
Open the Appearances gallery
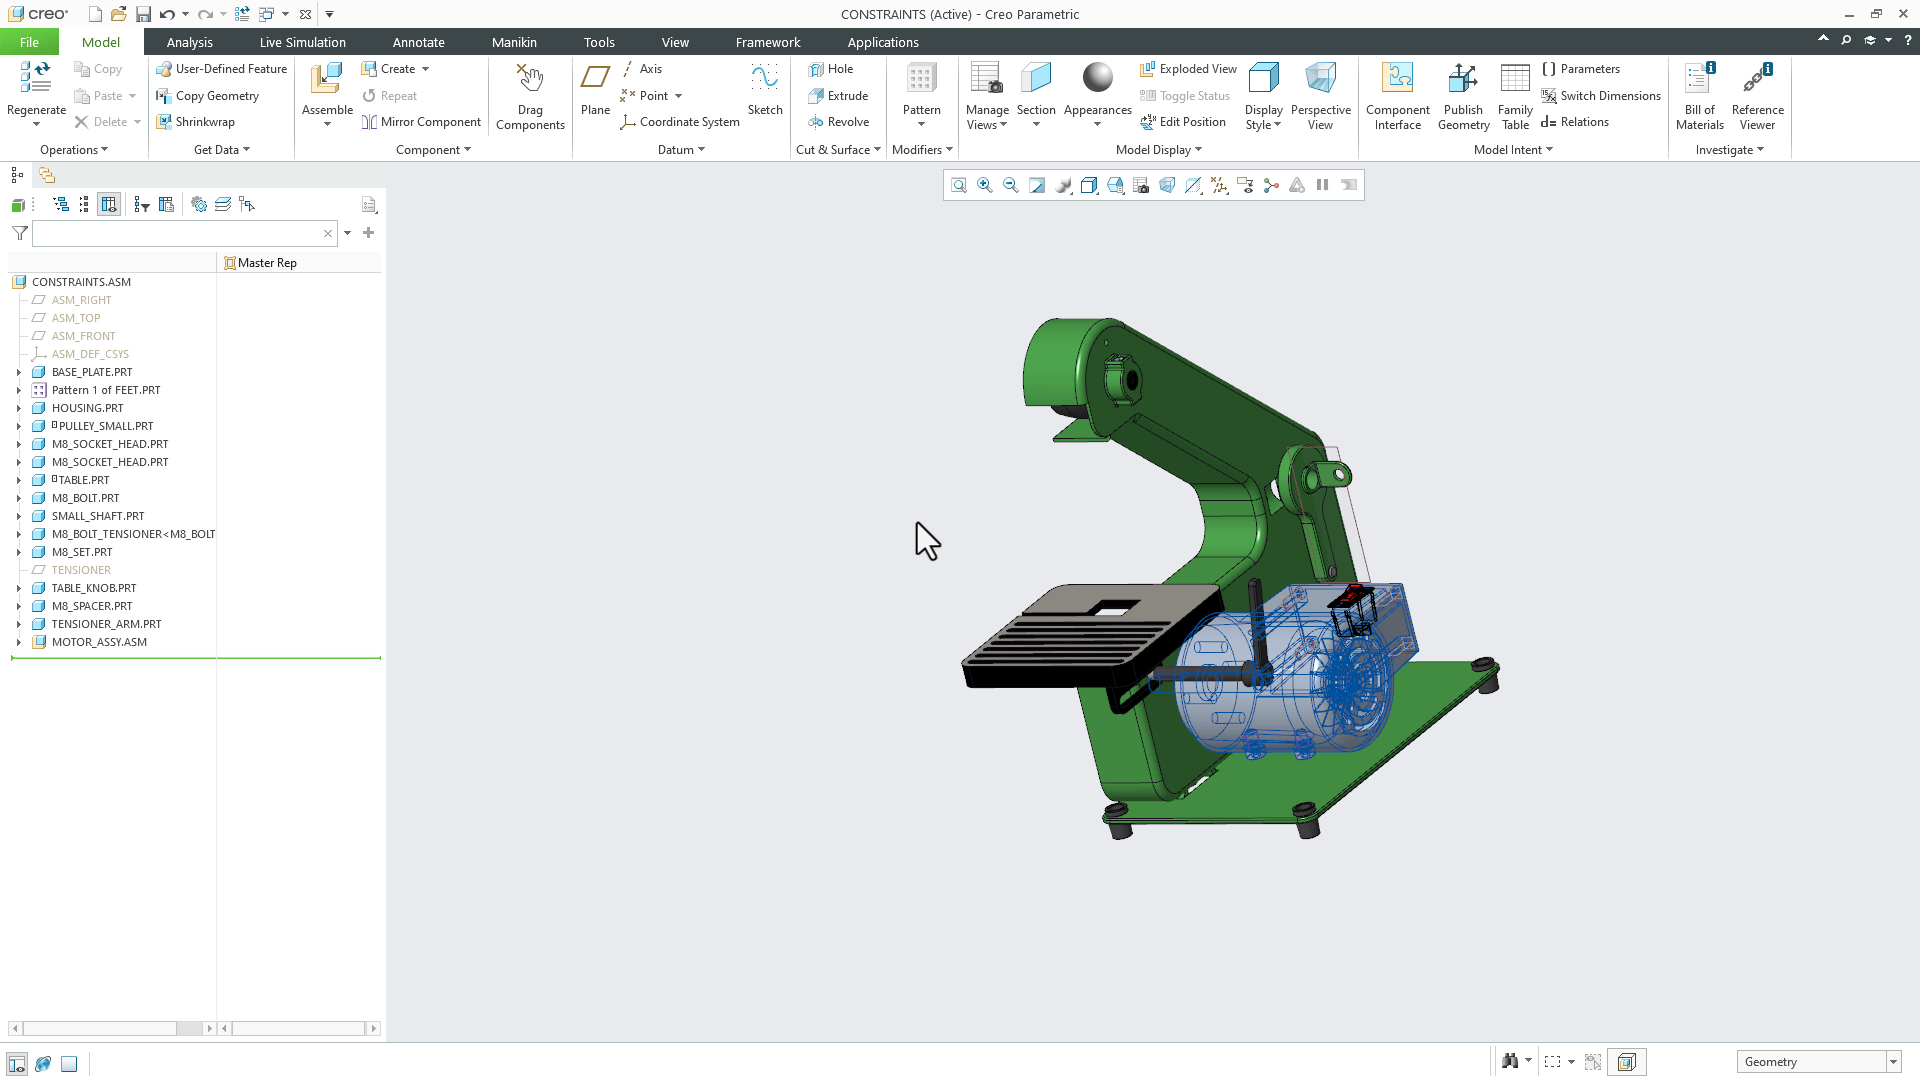(x=1097, y=95)
